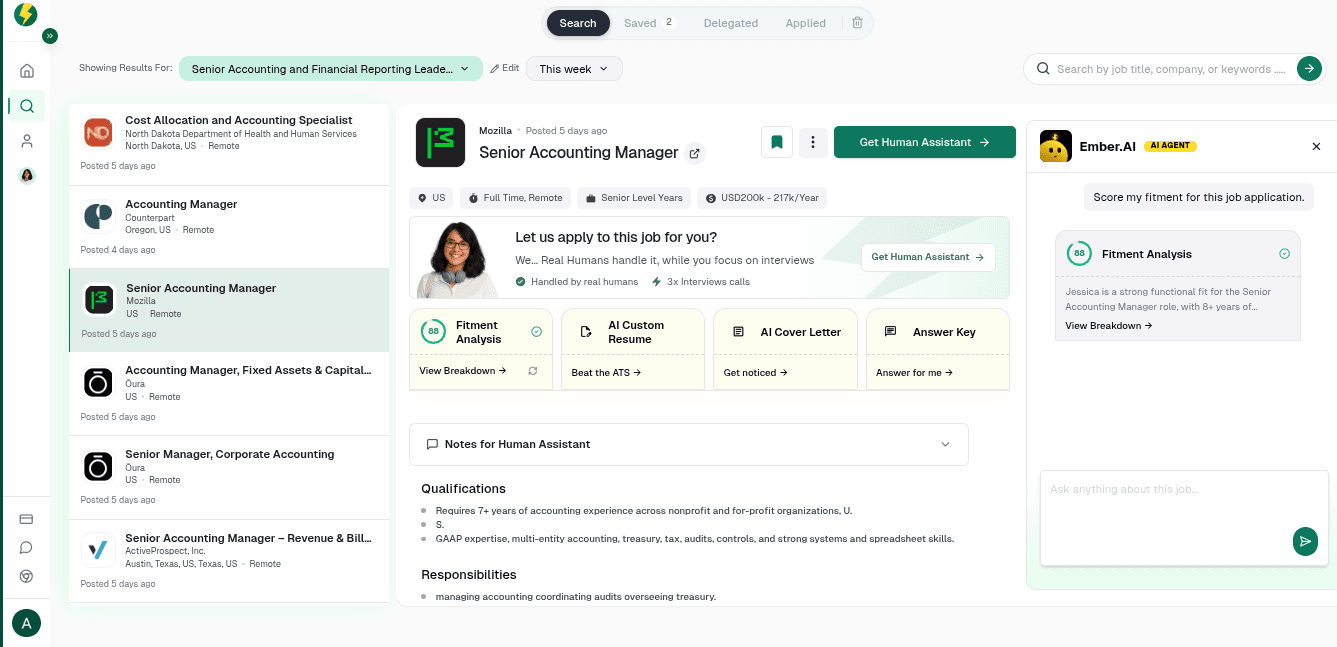Click the Notes for Human Assistant comment icon
1337x647 pixels.
[x=432, y=444]
